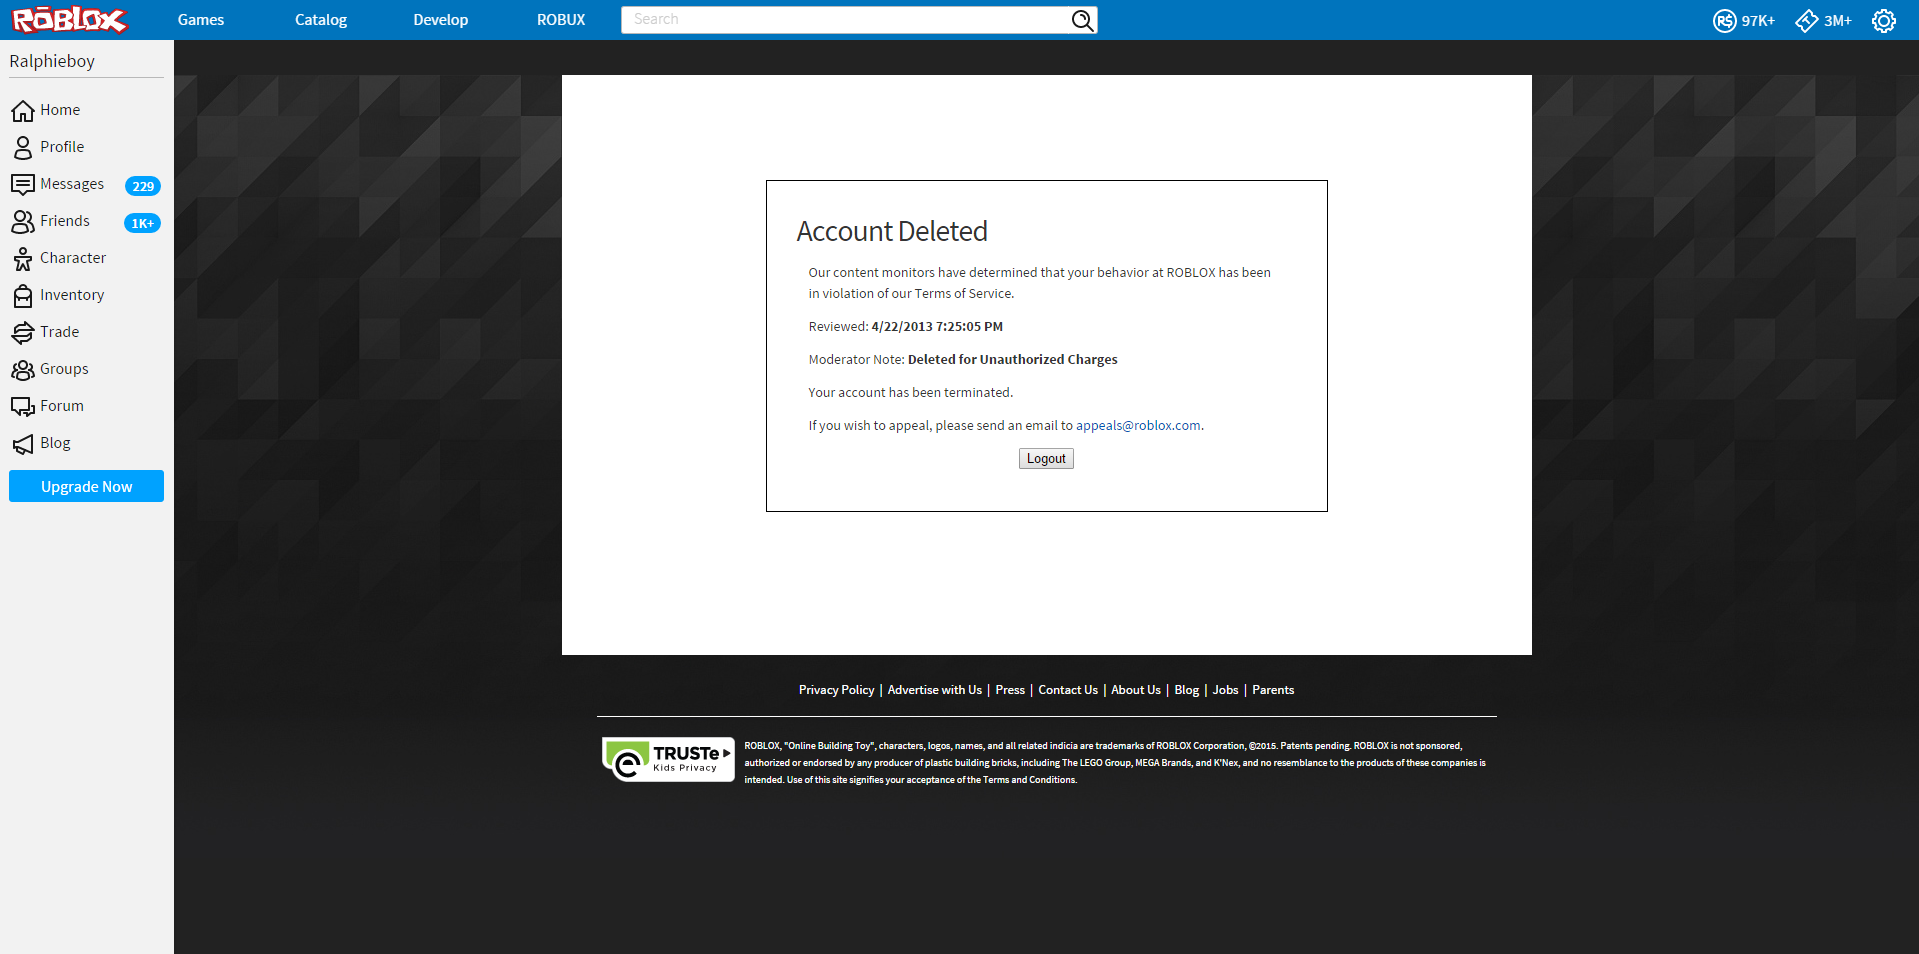Open Character page in the sidebar

pyautogui.click(x=73, y=258)
